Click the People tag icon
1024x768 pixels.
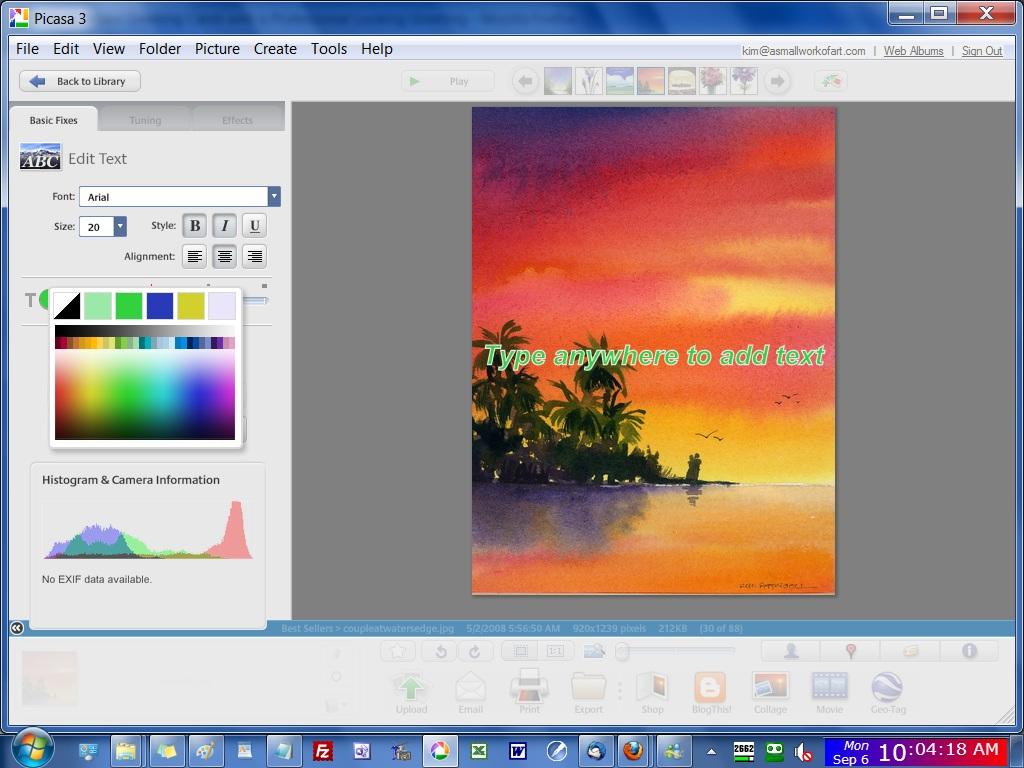coord(791,651)
